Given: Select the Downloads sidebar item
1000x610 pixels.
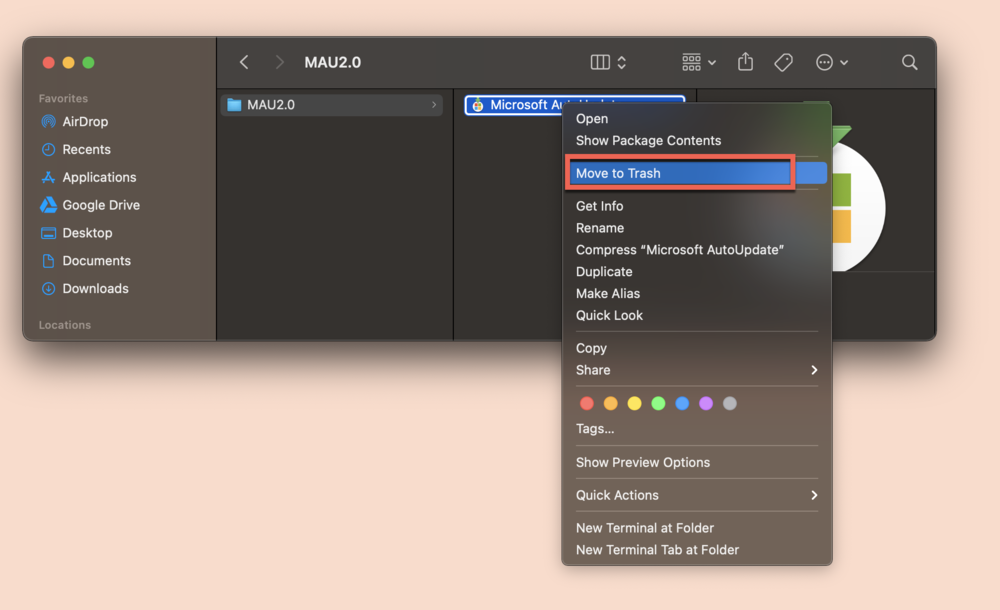Looking at the screenshot, I should tap(95, 288).
